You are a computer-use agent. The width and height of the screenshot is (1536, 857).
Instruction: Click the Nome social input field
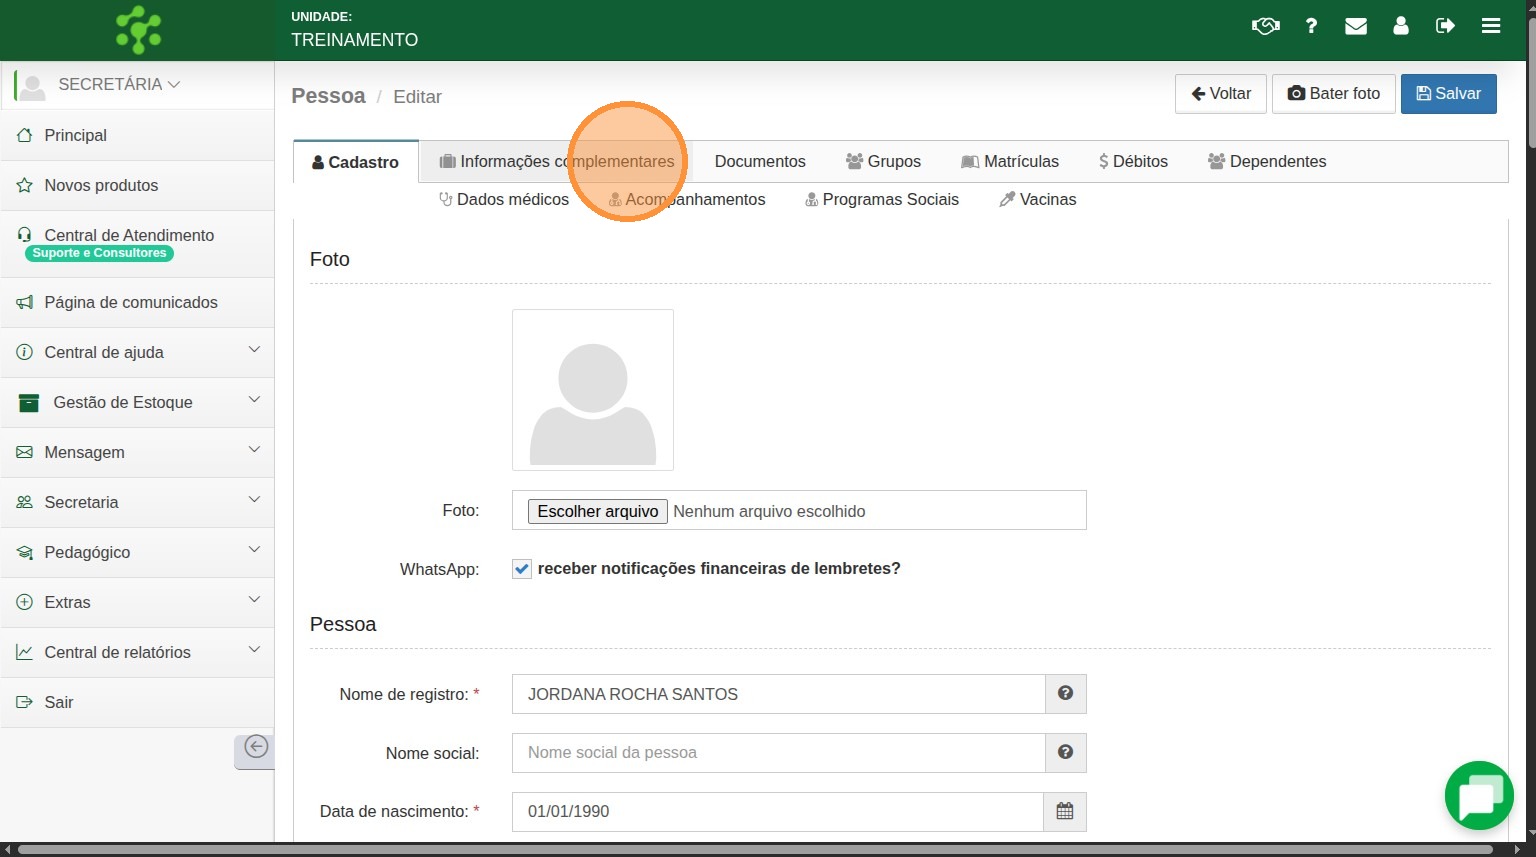[x=778, y=753]
